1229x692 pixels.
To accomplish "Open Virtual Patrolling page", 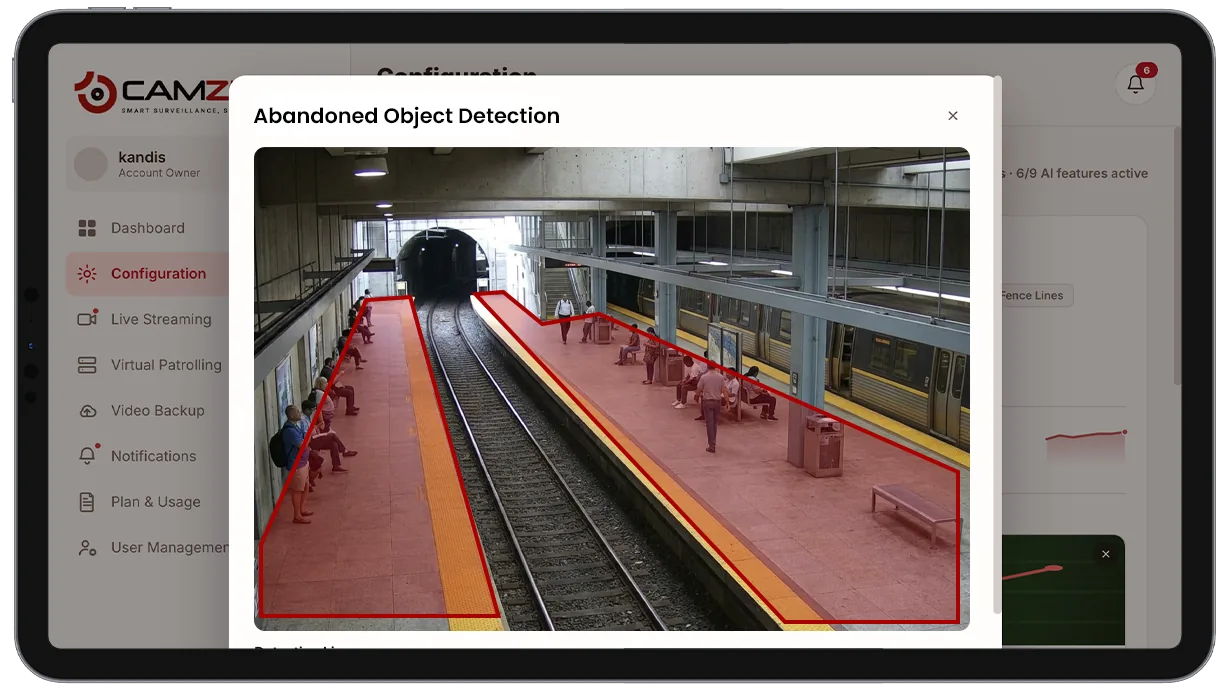I will tap(148, 365).
